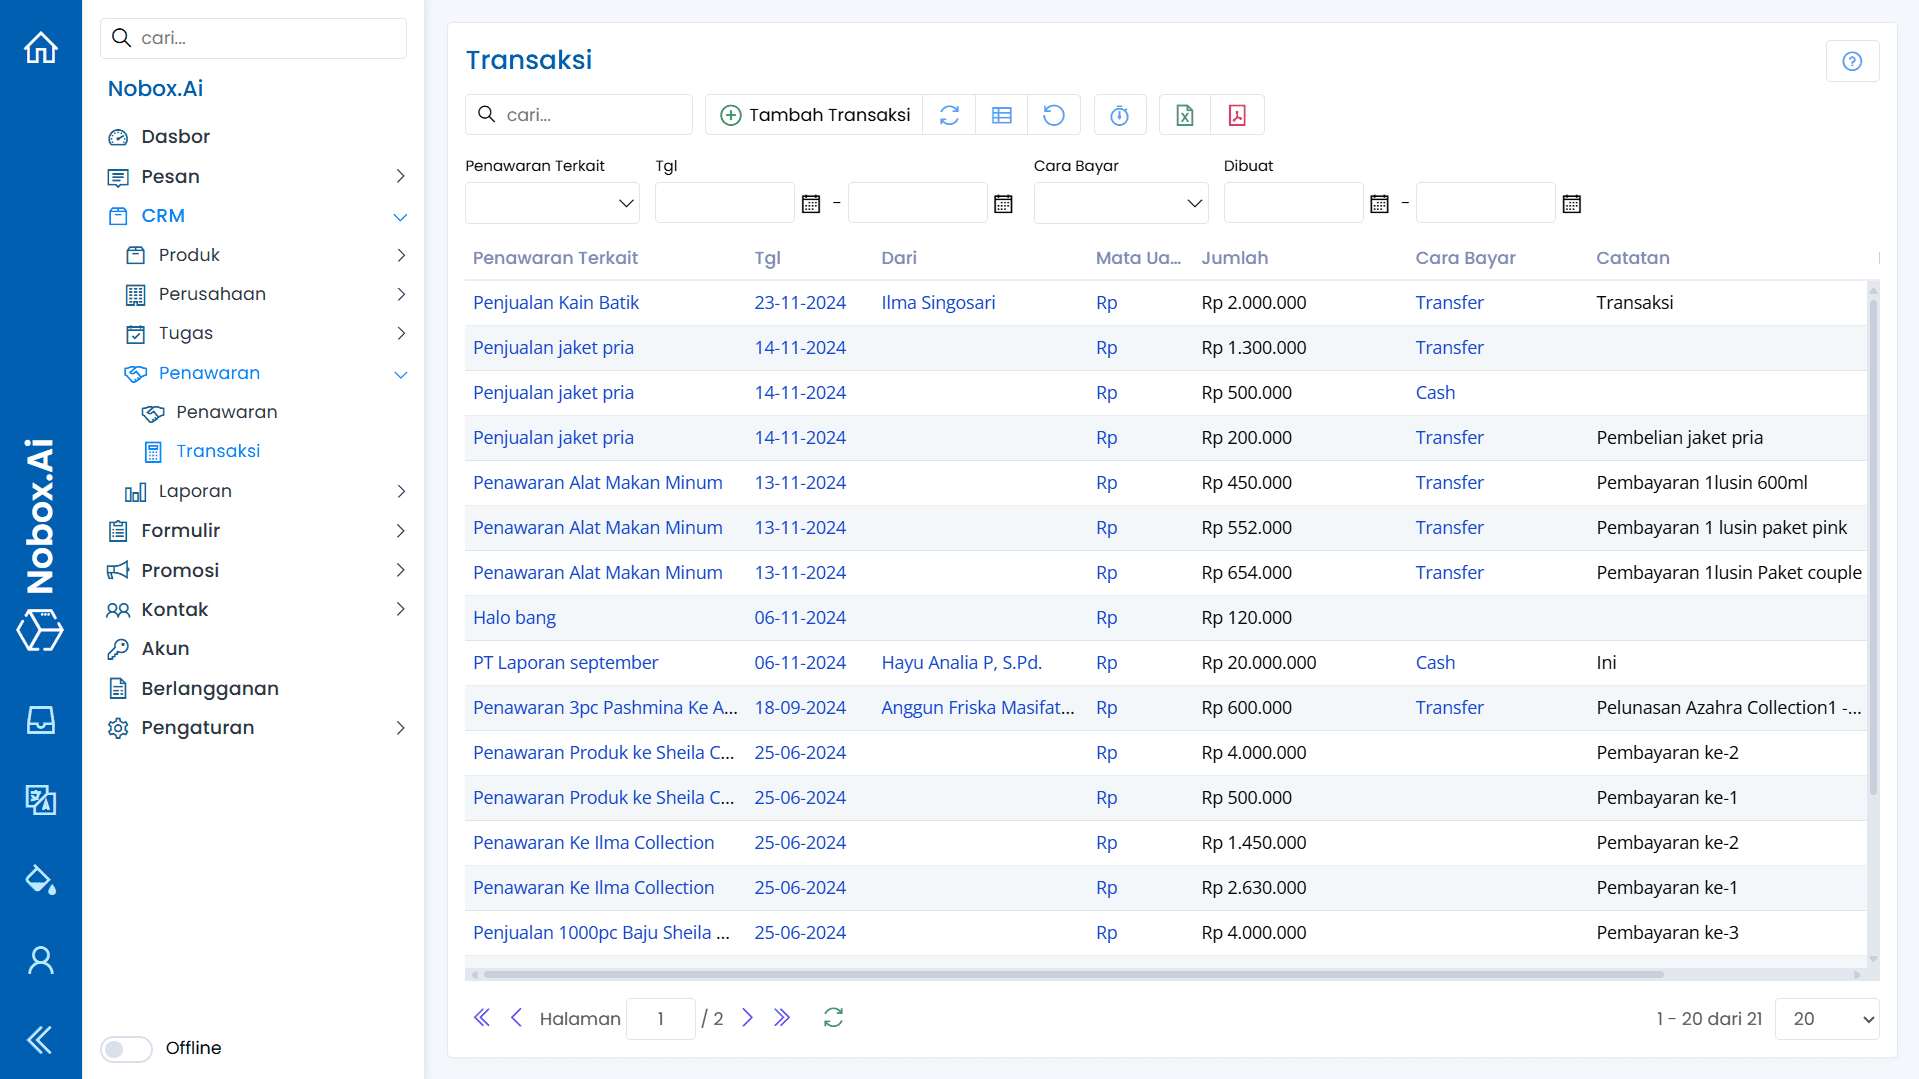This screenshot has width=1919, height=1079.
Task: Open the Cara Bayar dropdown
Action: [x=1120, y=202]
